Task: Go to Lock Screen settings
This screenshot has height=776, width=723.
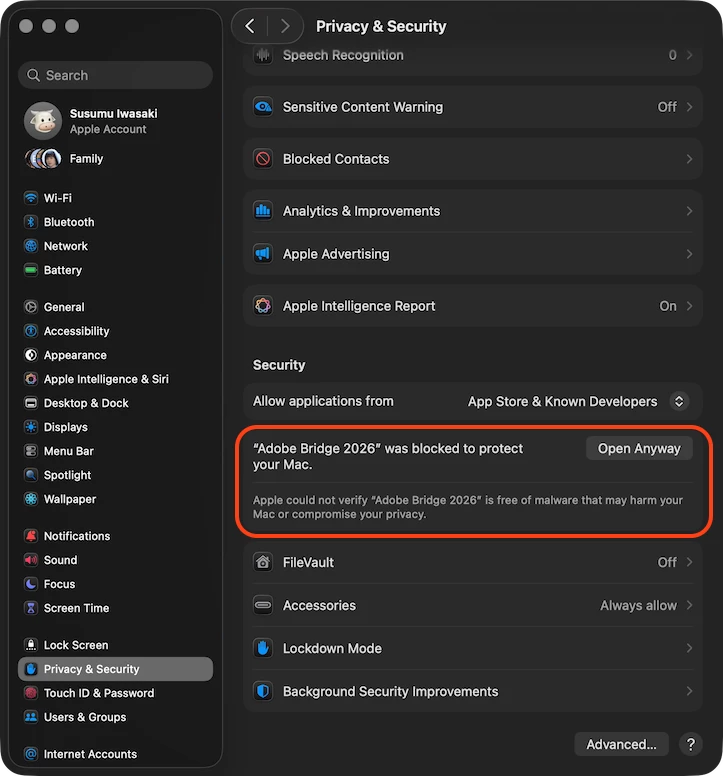Action: point(115,645)
